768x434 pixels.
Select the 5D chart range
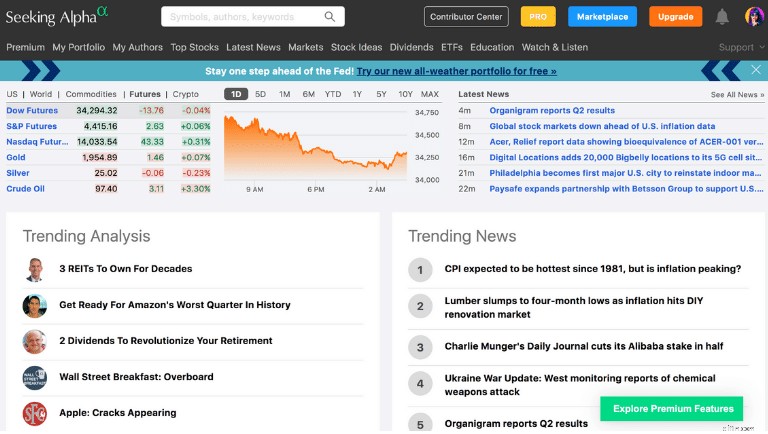tap(261, 94)
